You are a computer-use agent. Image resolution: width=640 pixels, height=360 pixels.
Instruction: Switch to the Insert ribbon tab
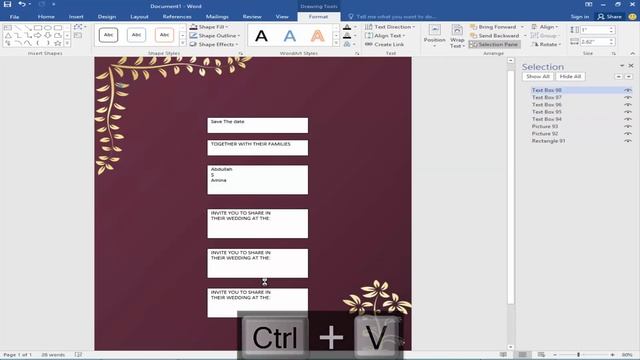tap(76, 17)
